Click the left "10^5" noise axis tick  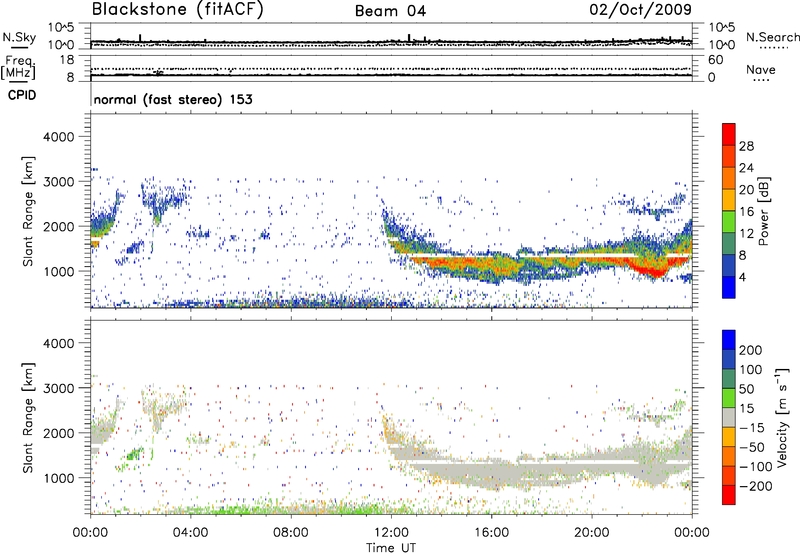click(61, 28)
